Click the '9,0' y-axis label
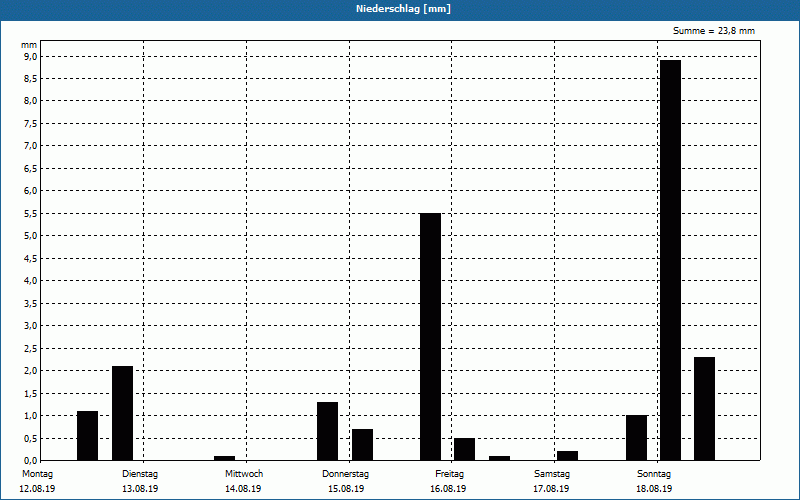 click(x=31, y=56)
